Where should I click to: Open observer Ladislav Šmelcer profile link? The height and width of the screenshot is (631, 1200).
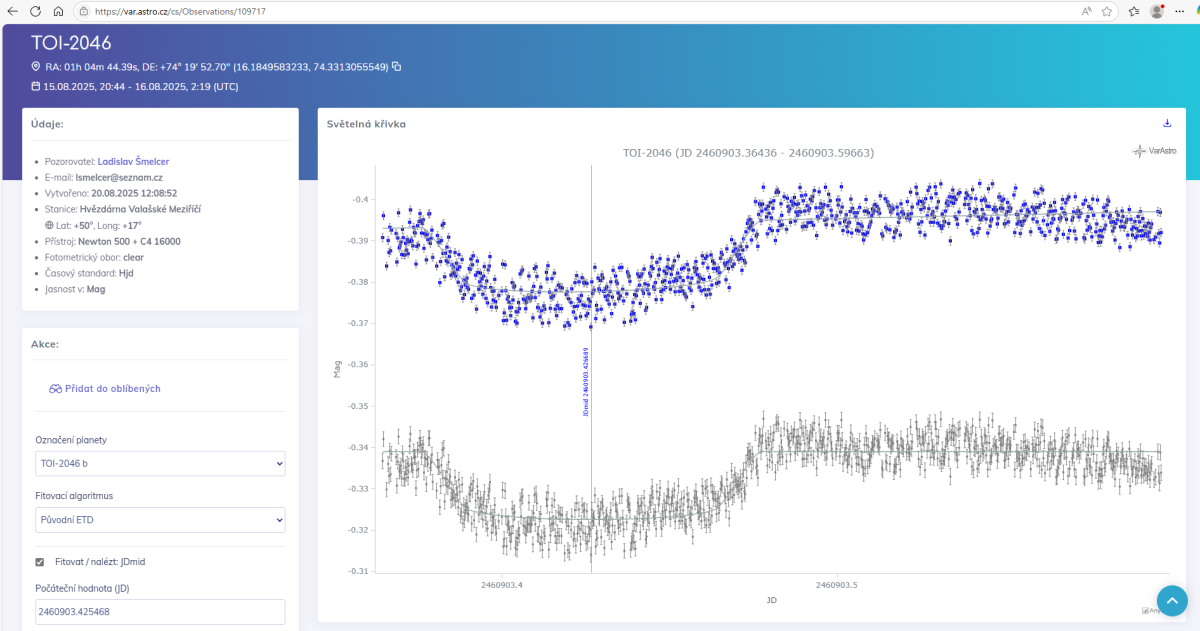pyautogui.click(x=133, y=161)
